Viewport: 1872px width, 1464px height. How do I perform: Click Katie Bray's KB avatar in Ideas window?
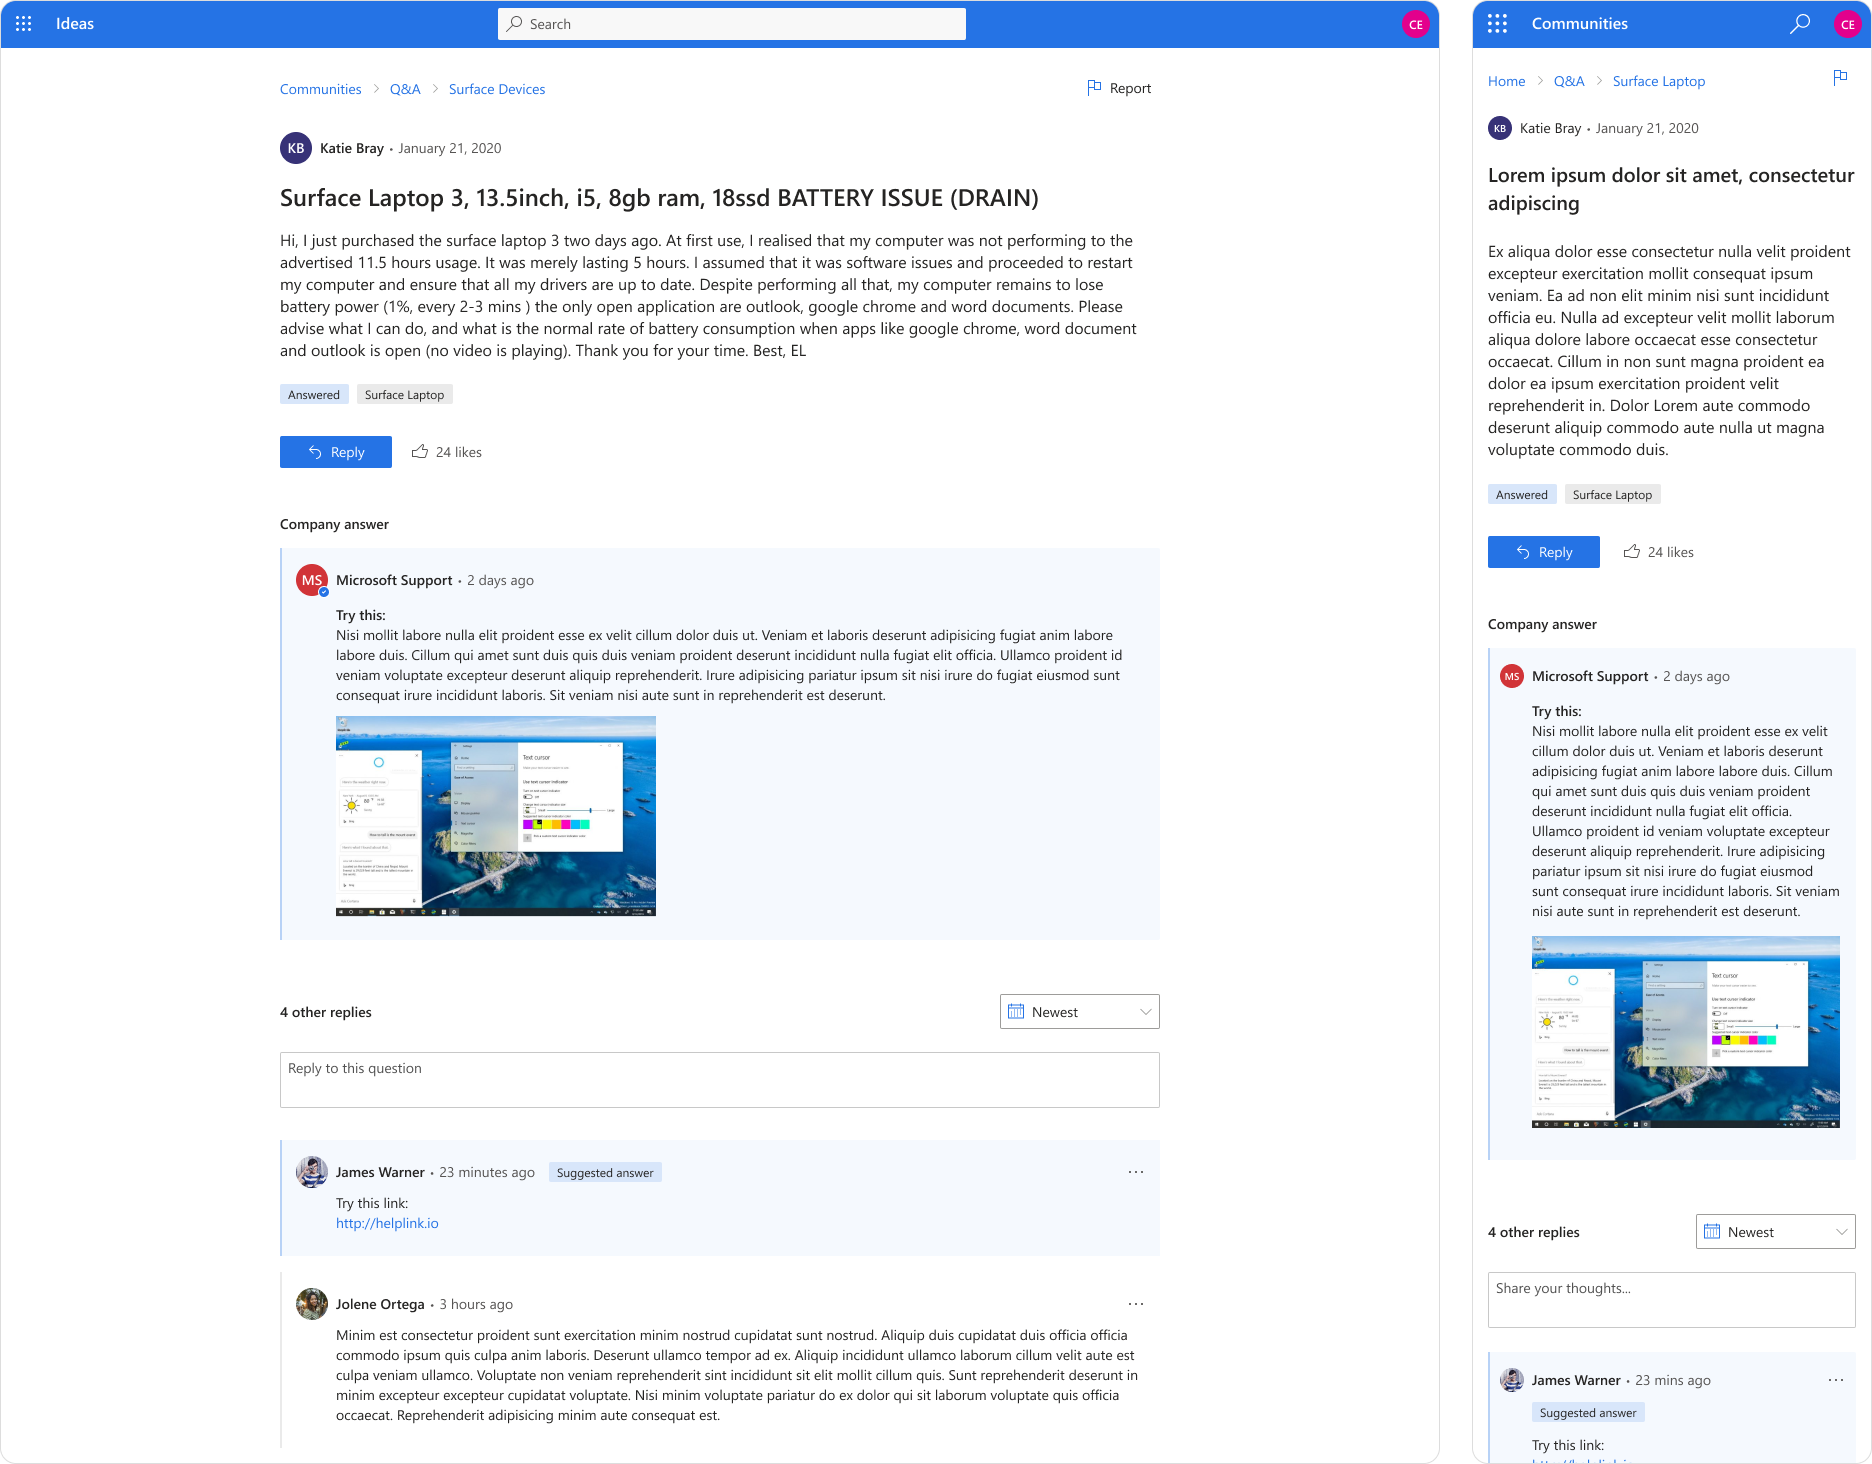point(296,148)
